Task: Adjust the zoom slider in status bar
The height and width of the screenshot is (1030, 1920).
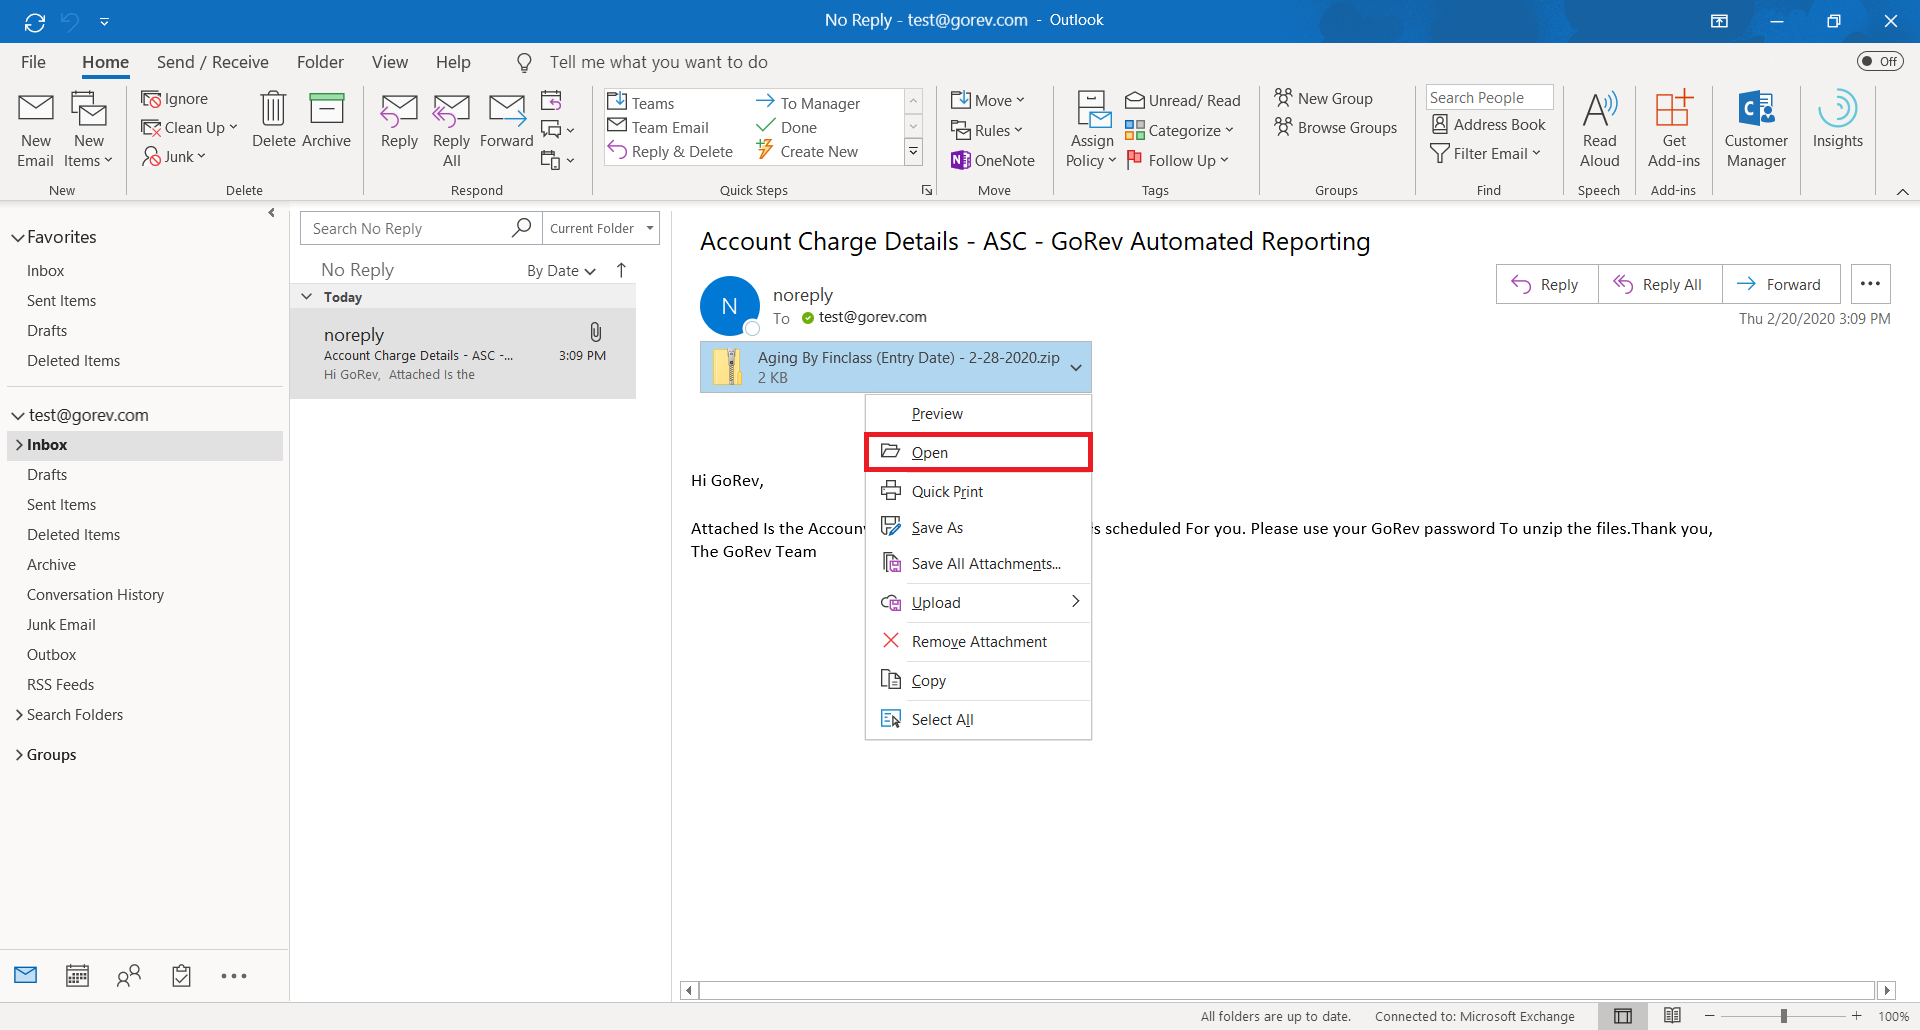Action: [1783, 1016]
